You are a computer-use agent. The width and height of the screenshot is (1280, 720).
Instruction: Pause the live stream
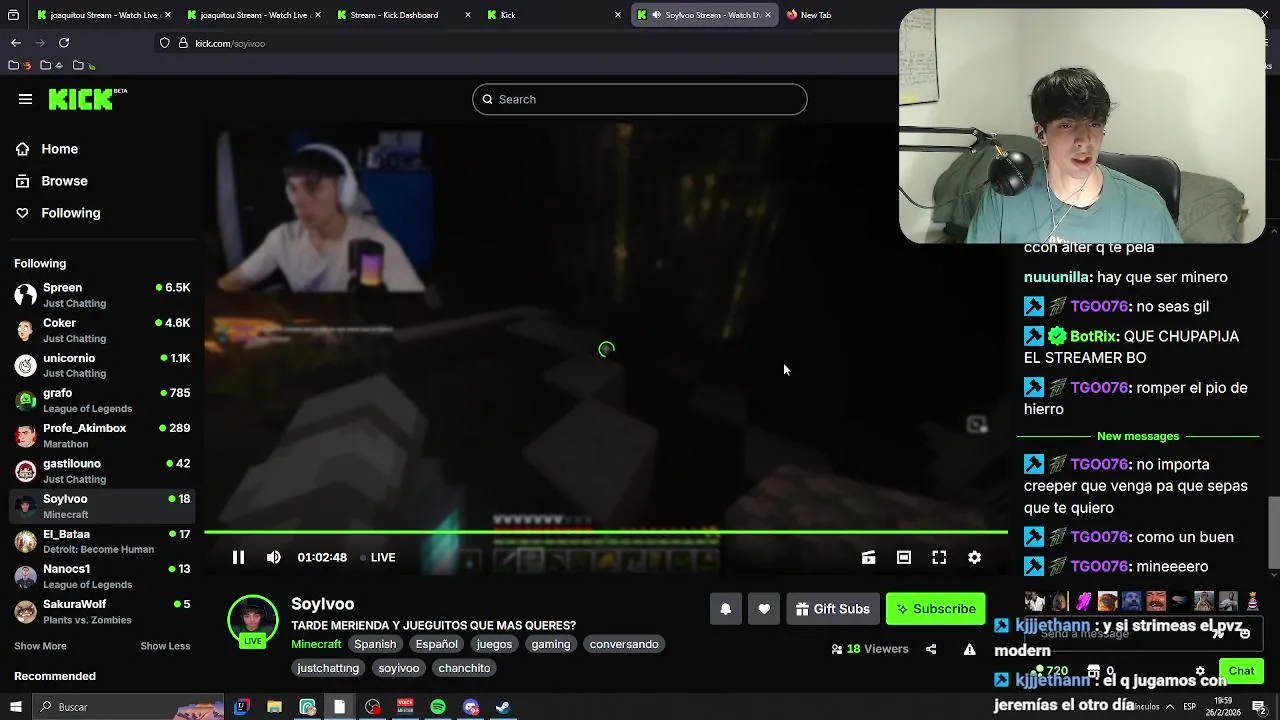pyautogui.click(x=238, y=557)
